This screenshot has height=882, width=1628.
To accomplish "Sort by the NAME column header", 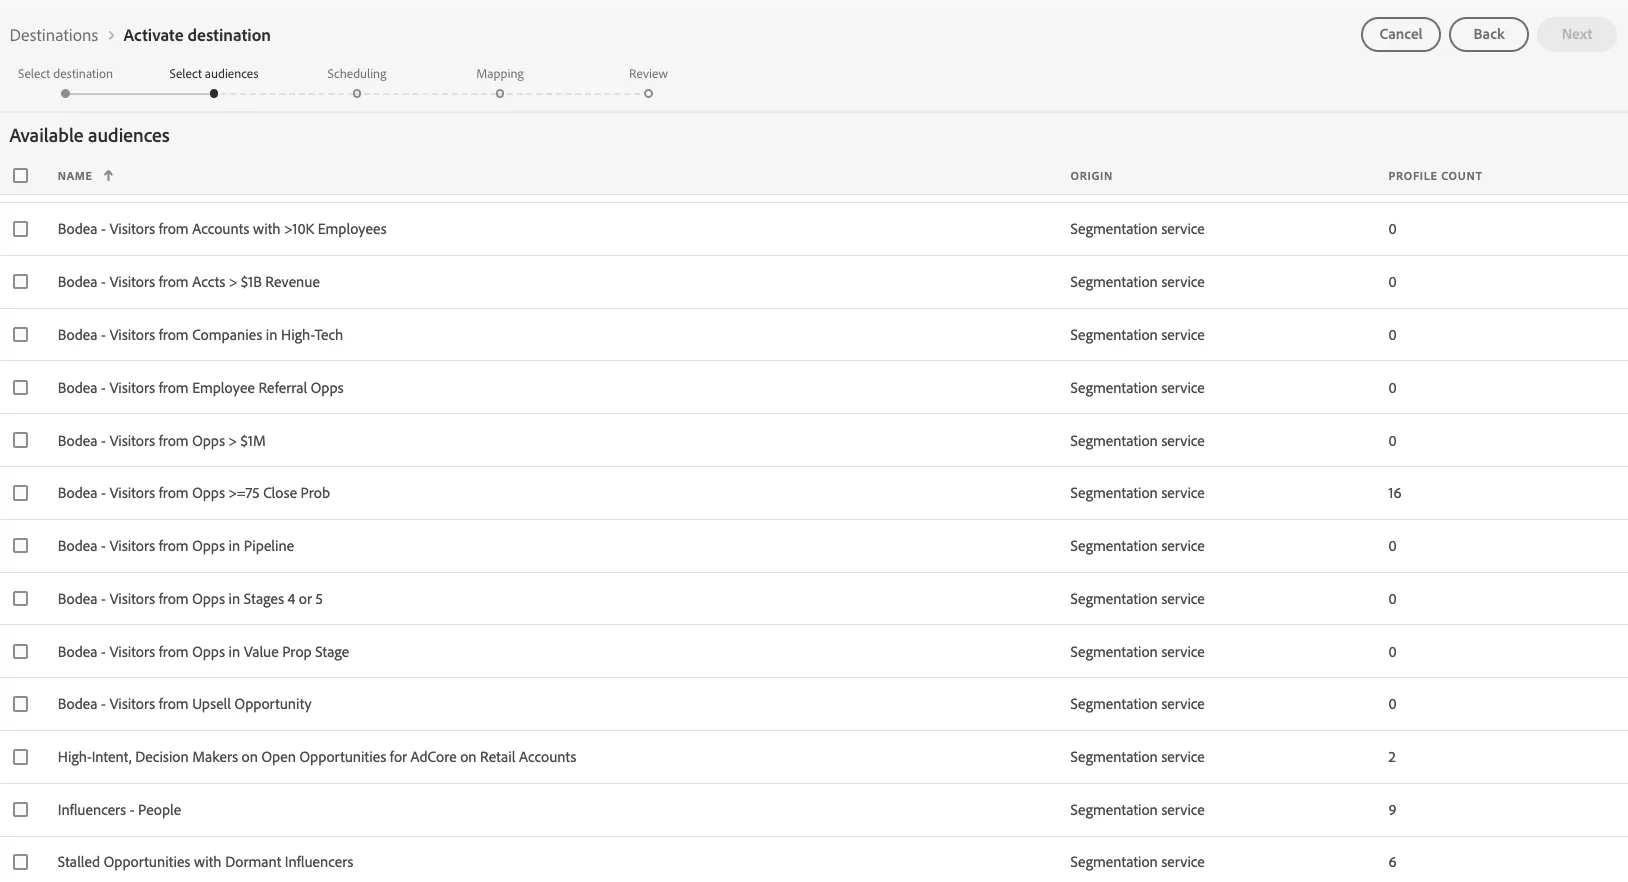I will pyautogui.click(x=75, y=176).
